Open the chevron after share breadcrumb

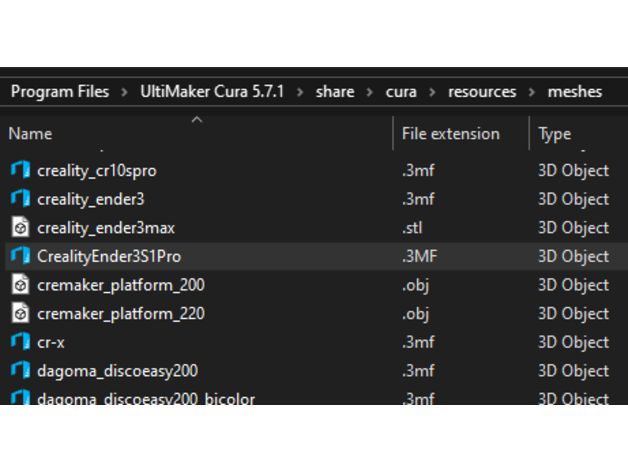pos(370,92)
